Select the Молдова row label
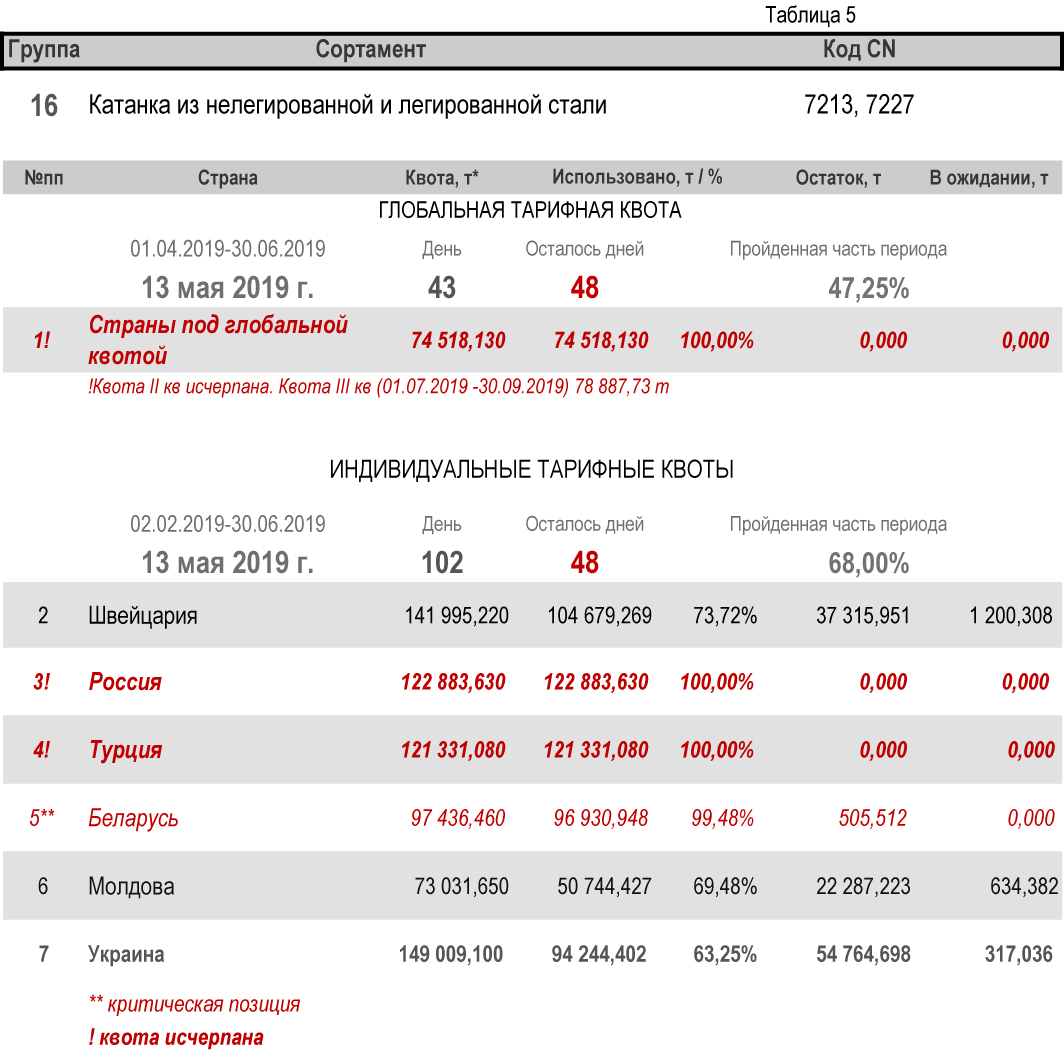 coord(131,886)
